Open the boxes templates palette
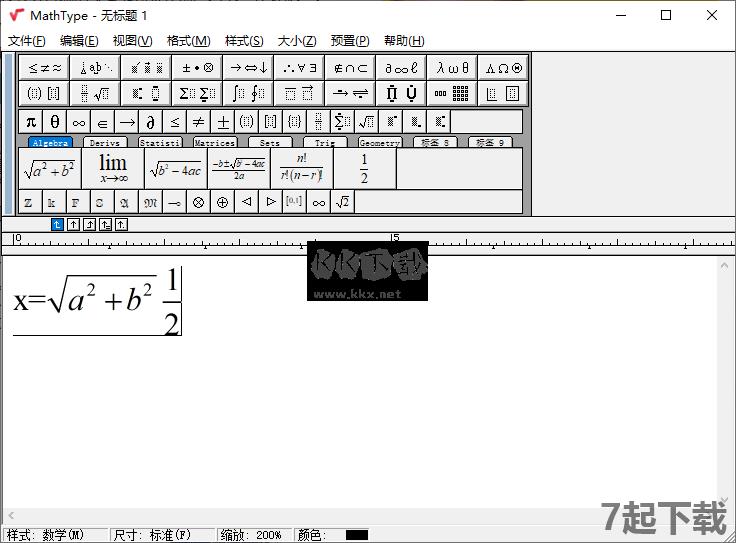This screenshot has width=736, height=543. 503,93
